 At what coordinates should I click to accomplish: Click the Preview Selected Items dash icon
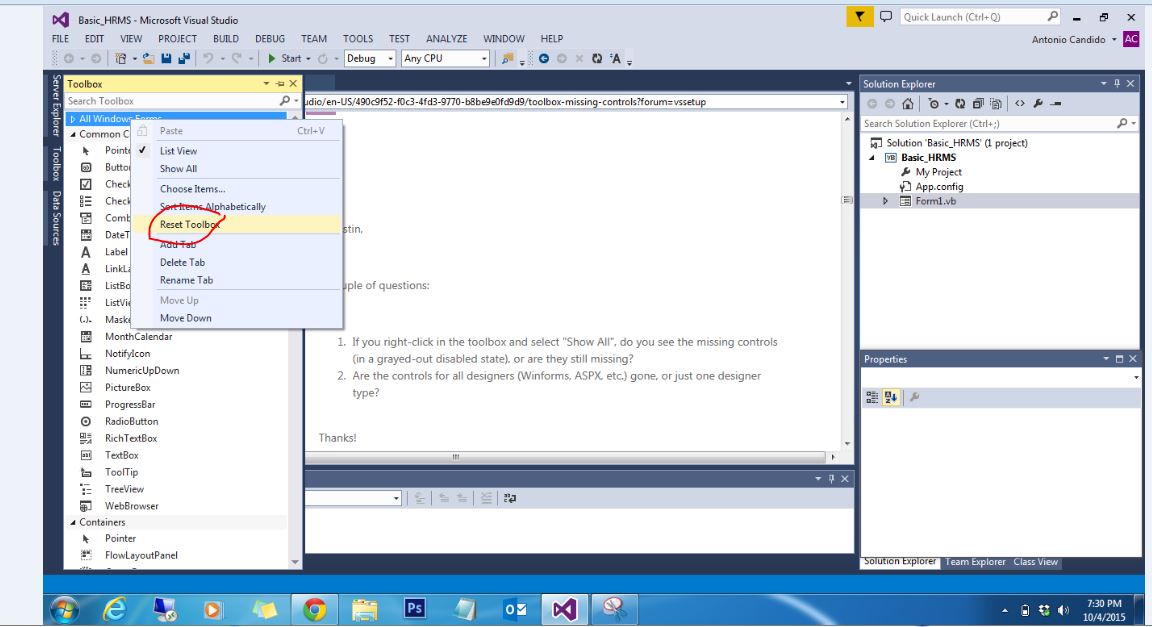pyautogui.click(x=1056, y=104)
